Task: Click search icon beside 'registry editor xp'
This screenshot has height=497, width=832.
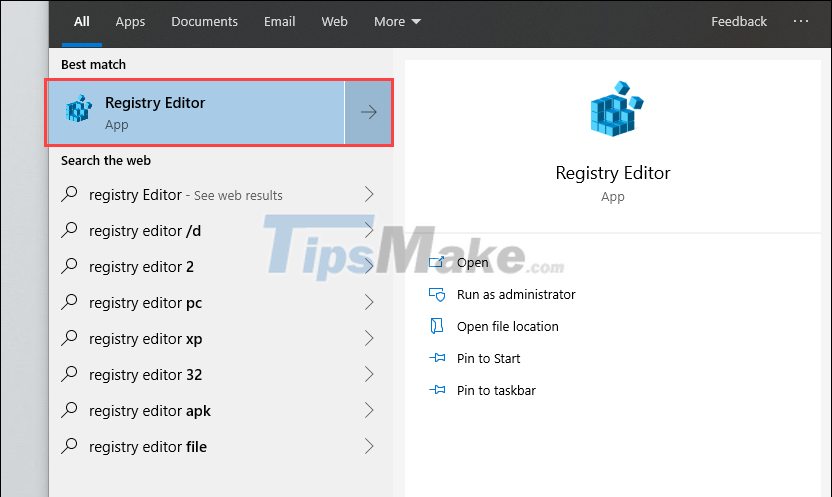Action: coord(70,338)
